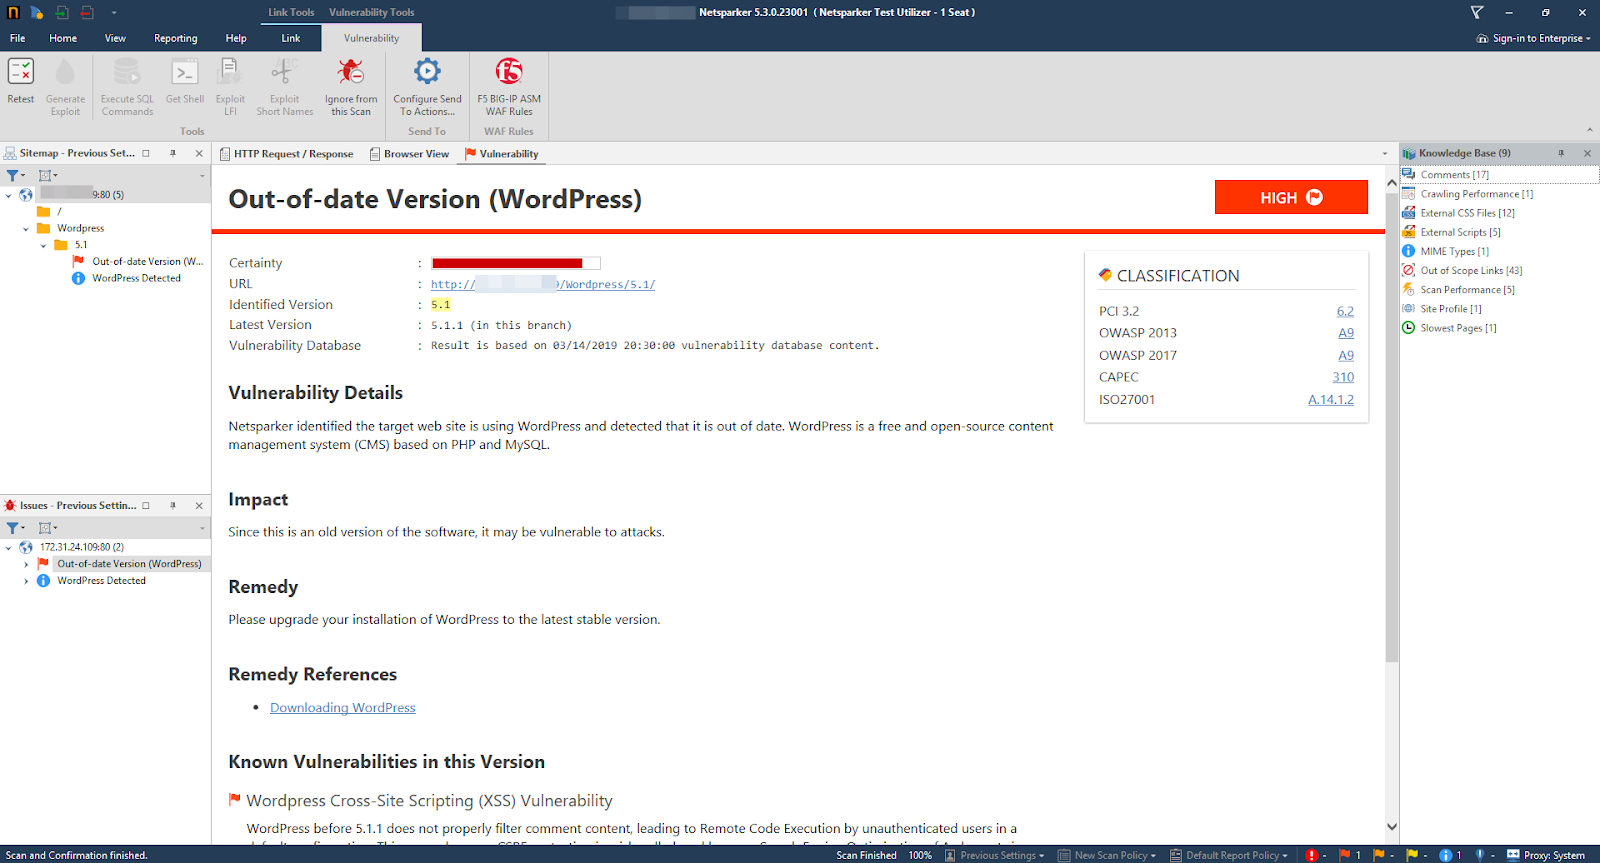Click the new scan shark-fin icon in title bar
This screenshot has width=1600, height=863.
tap(37, 12)
